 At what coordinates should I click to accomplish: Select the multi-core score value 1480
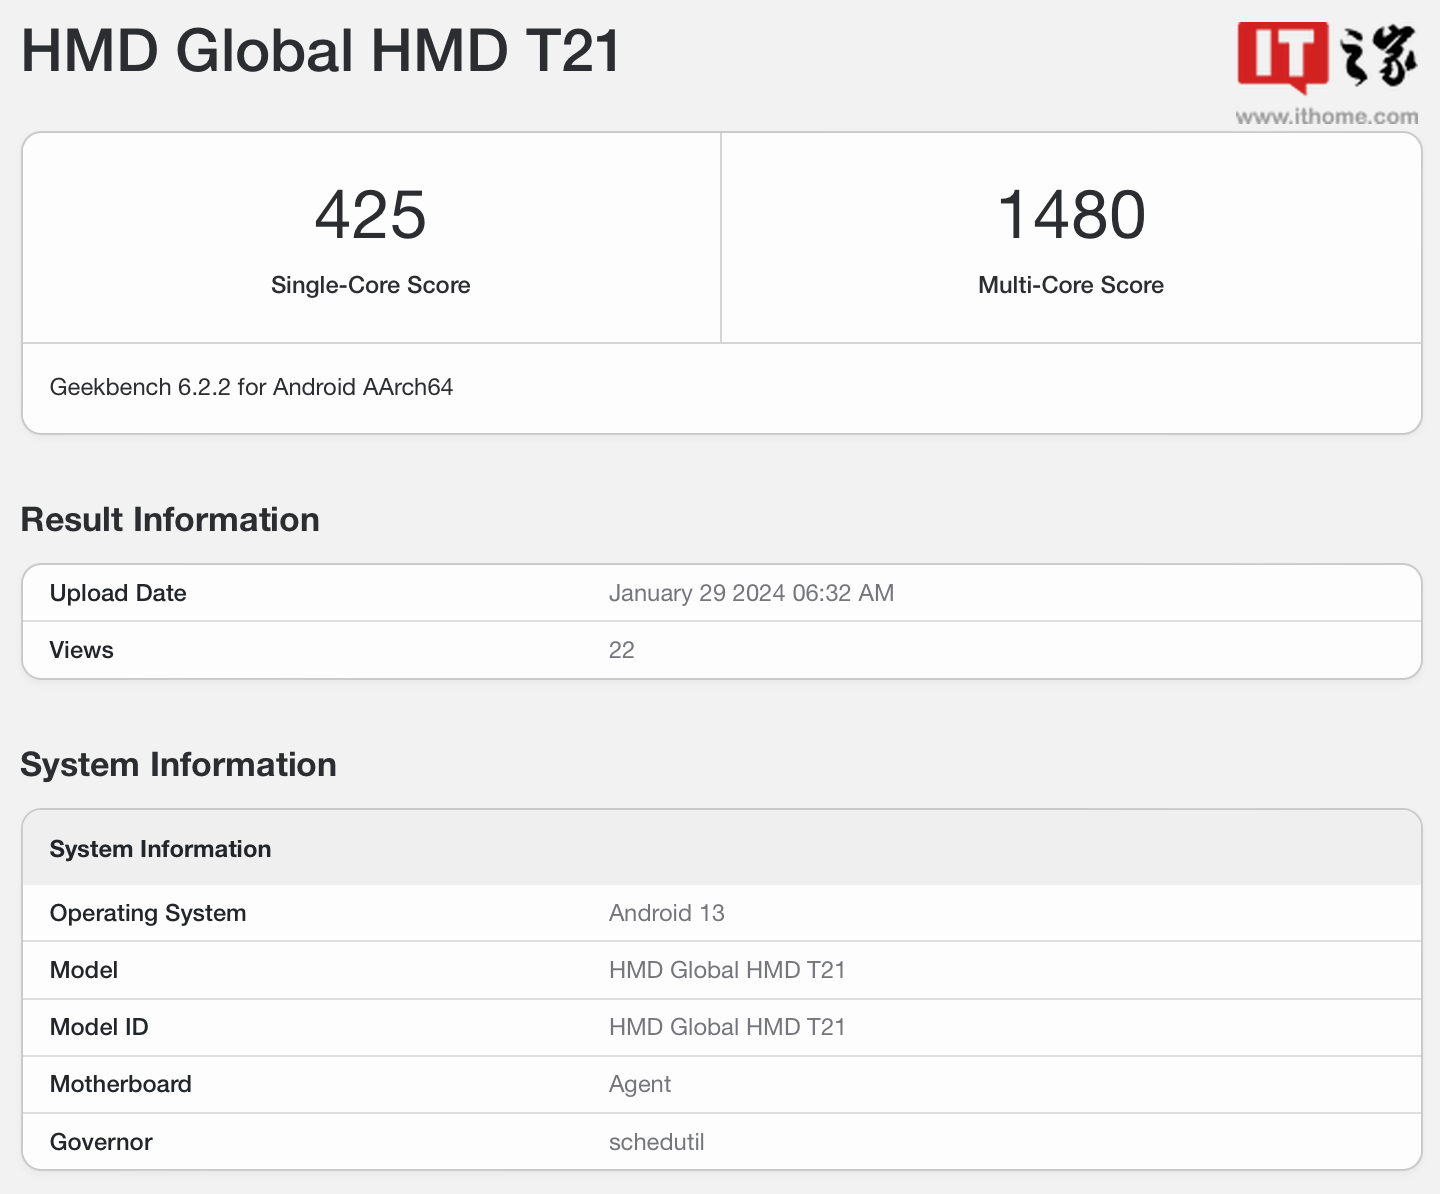click(x=1071, y=215)
